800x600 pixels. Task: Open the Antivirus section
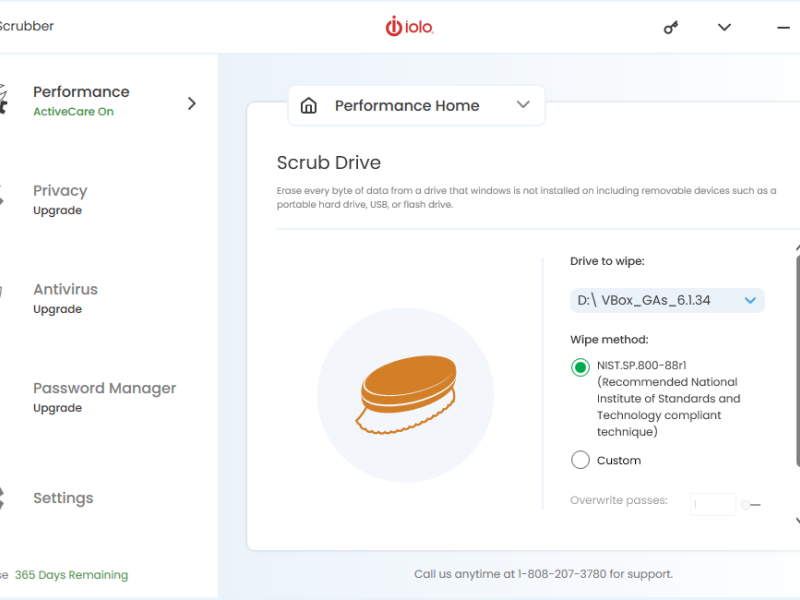point(65,289)
